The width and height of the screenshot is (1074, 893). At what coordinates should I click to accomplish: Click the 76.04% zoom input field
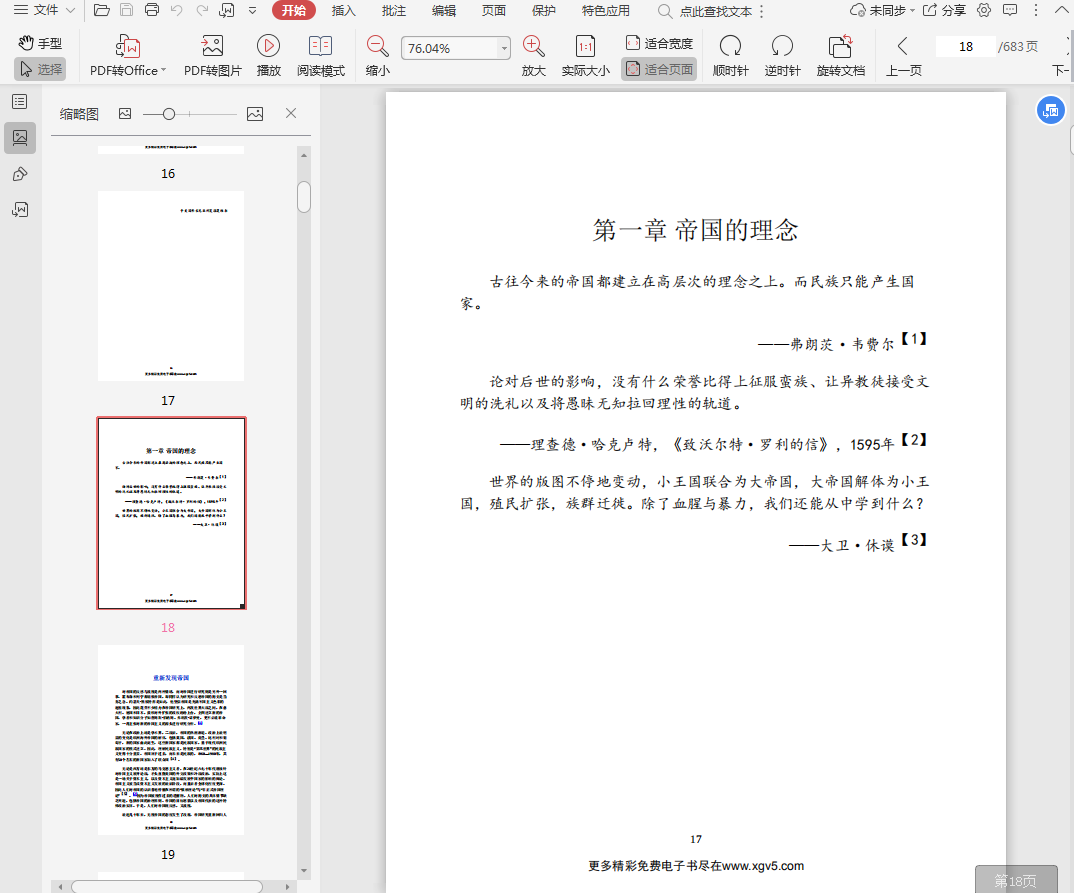pyautogui.click(x=449, y=48)
